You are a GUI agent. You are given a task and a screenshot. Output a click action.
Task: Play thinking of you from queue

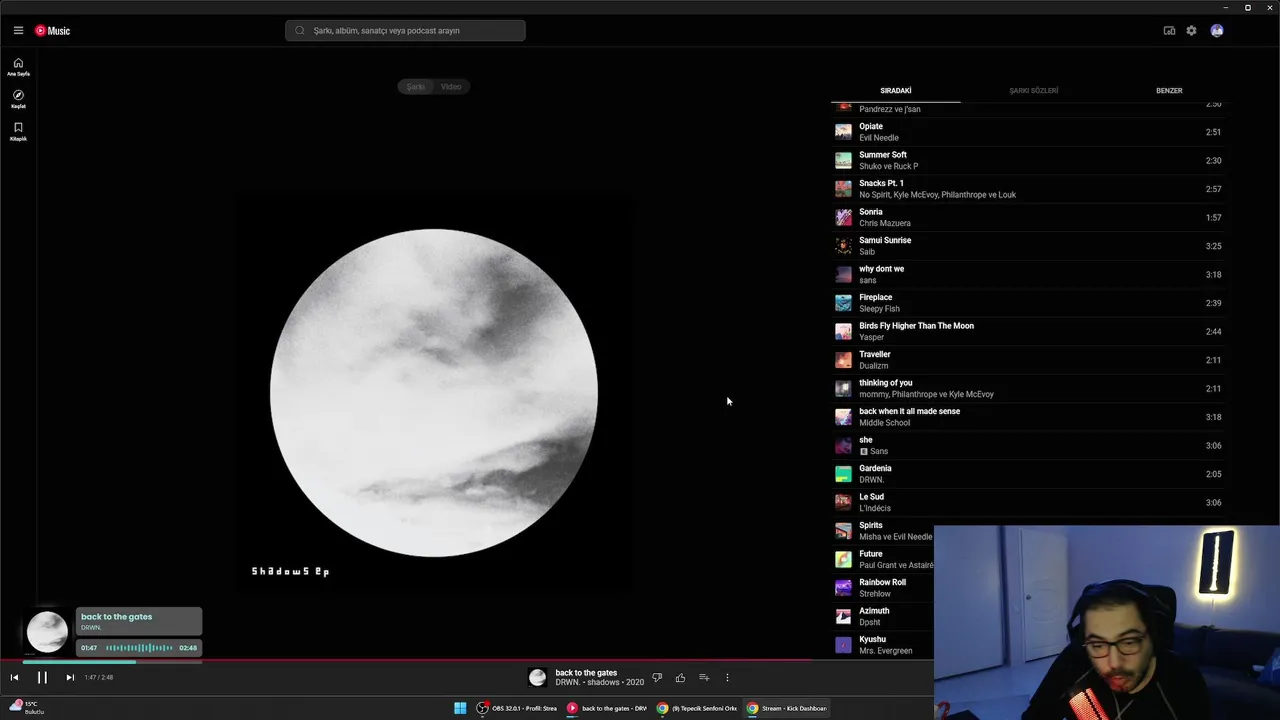click(1030, 388)
